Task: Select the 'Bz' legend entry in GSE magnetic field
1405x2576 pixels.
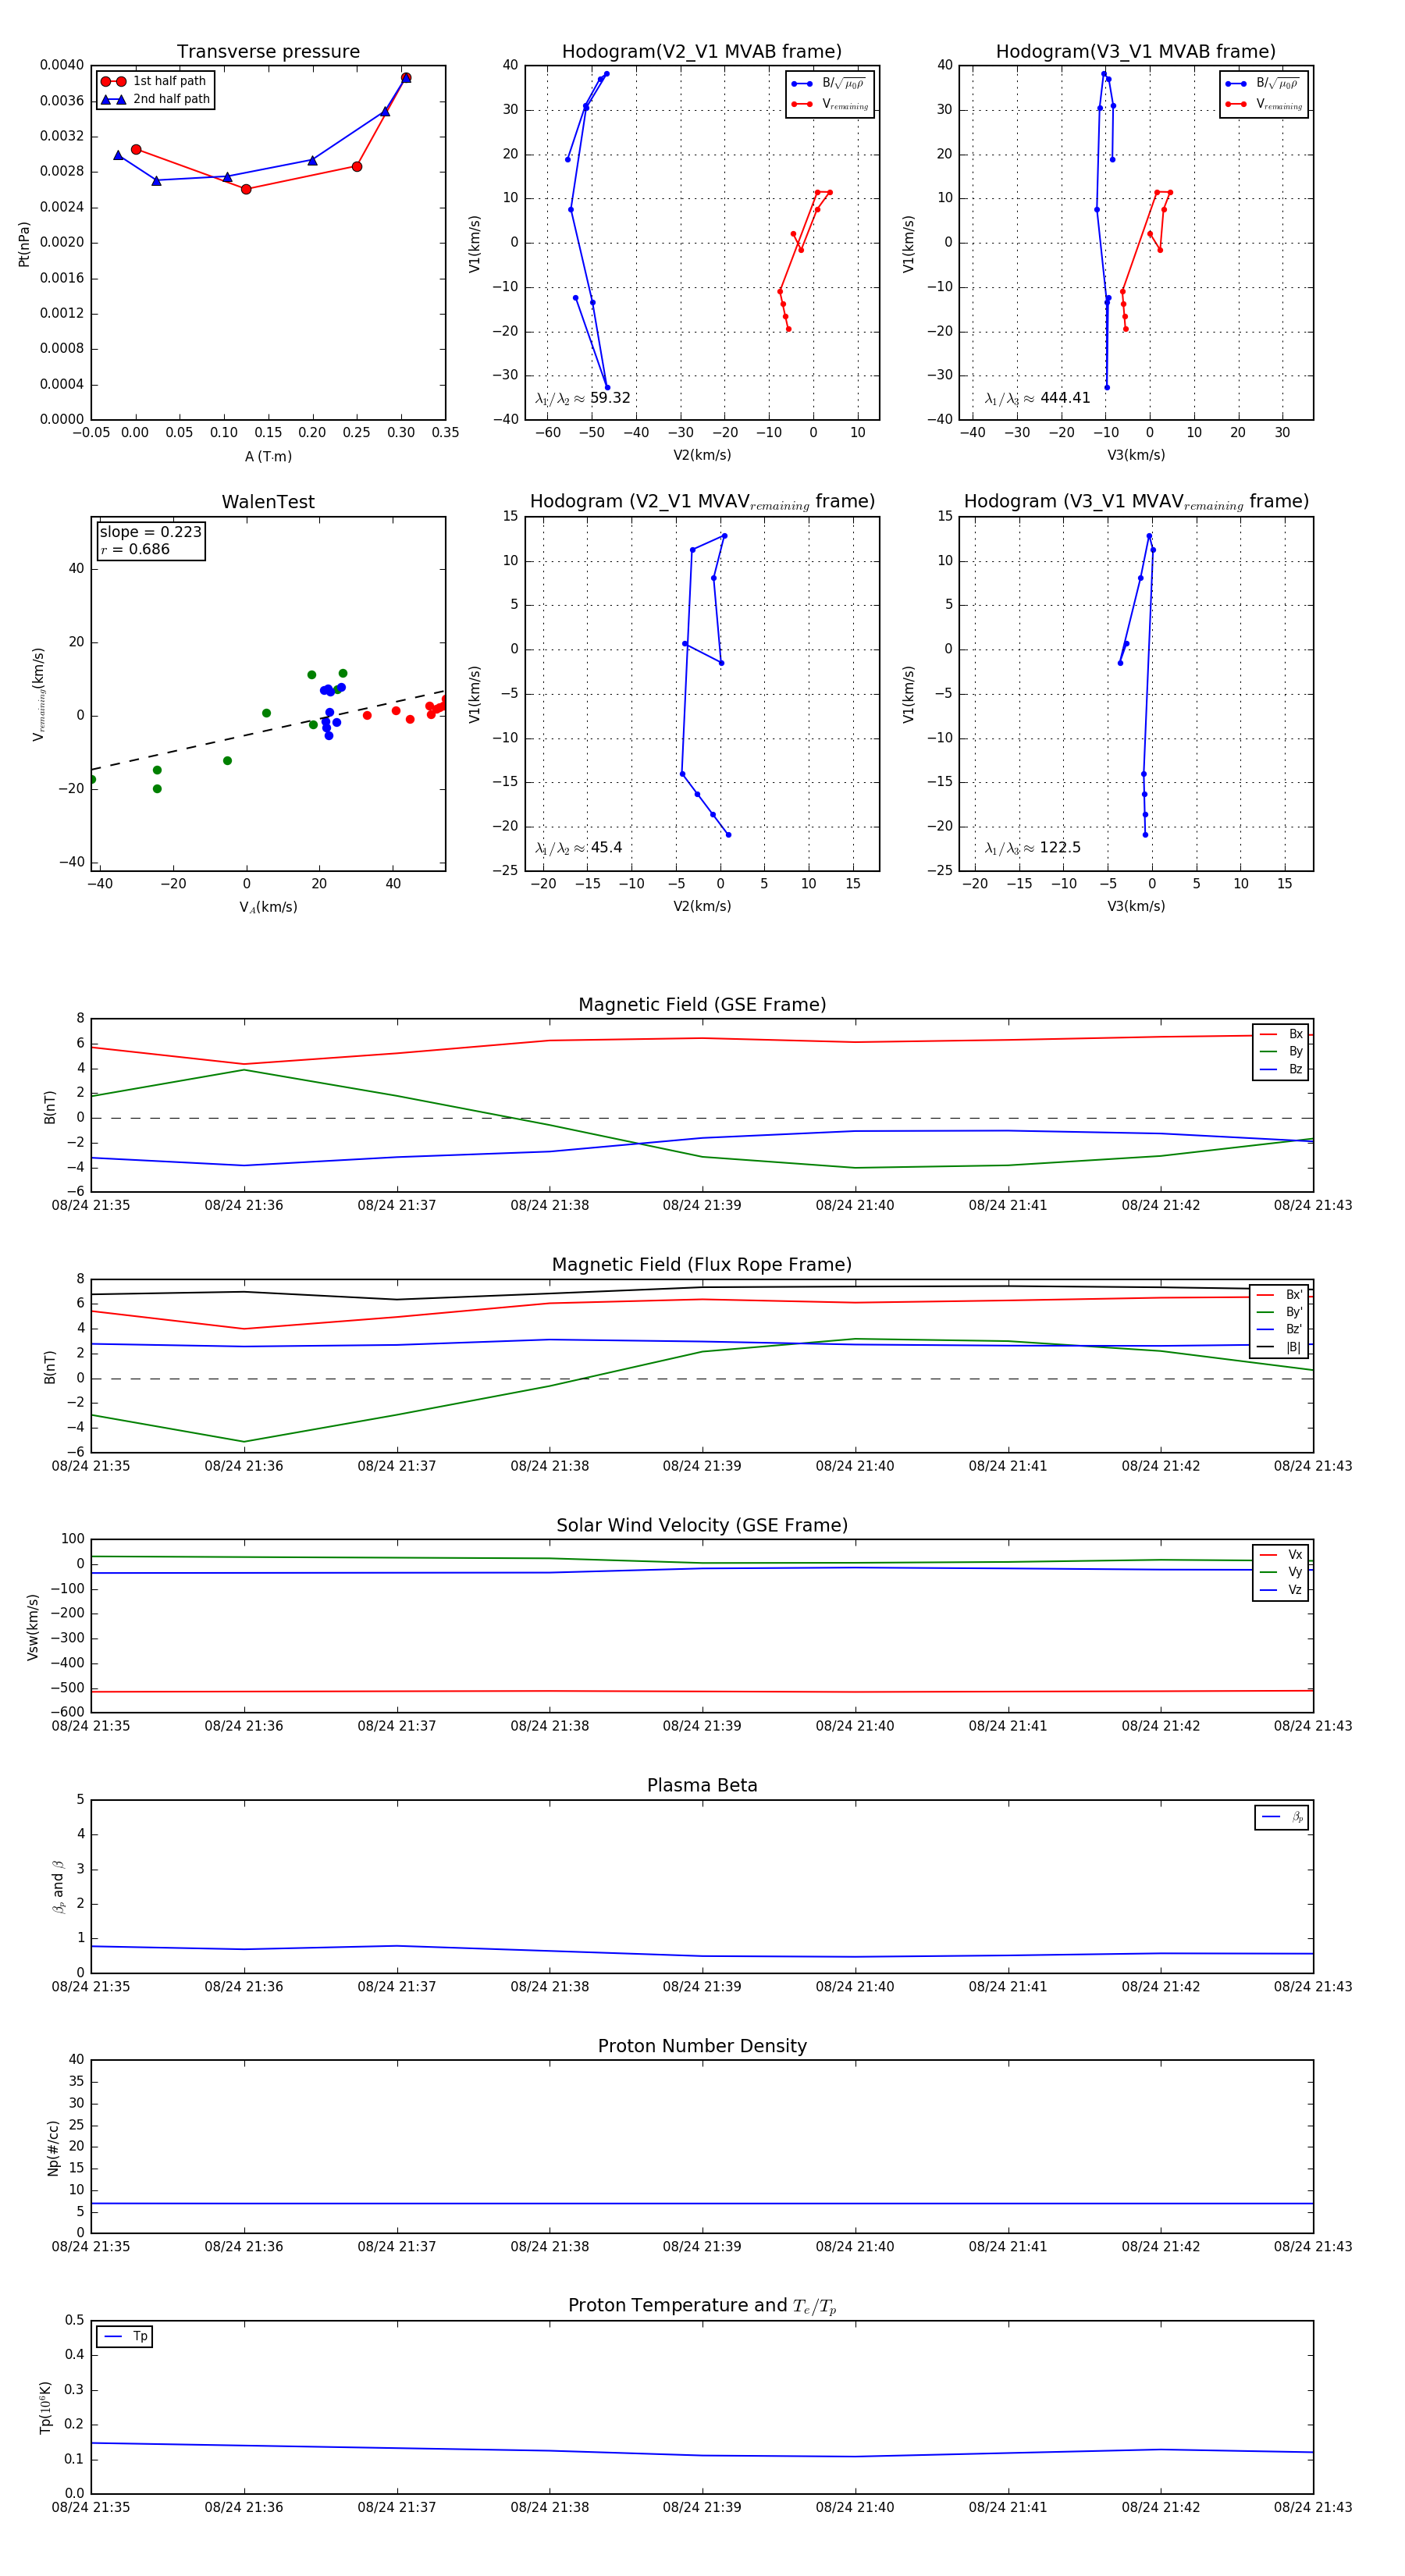Action: (x=1281, y=1069)
